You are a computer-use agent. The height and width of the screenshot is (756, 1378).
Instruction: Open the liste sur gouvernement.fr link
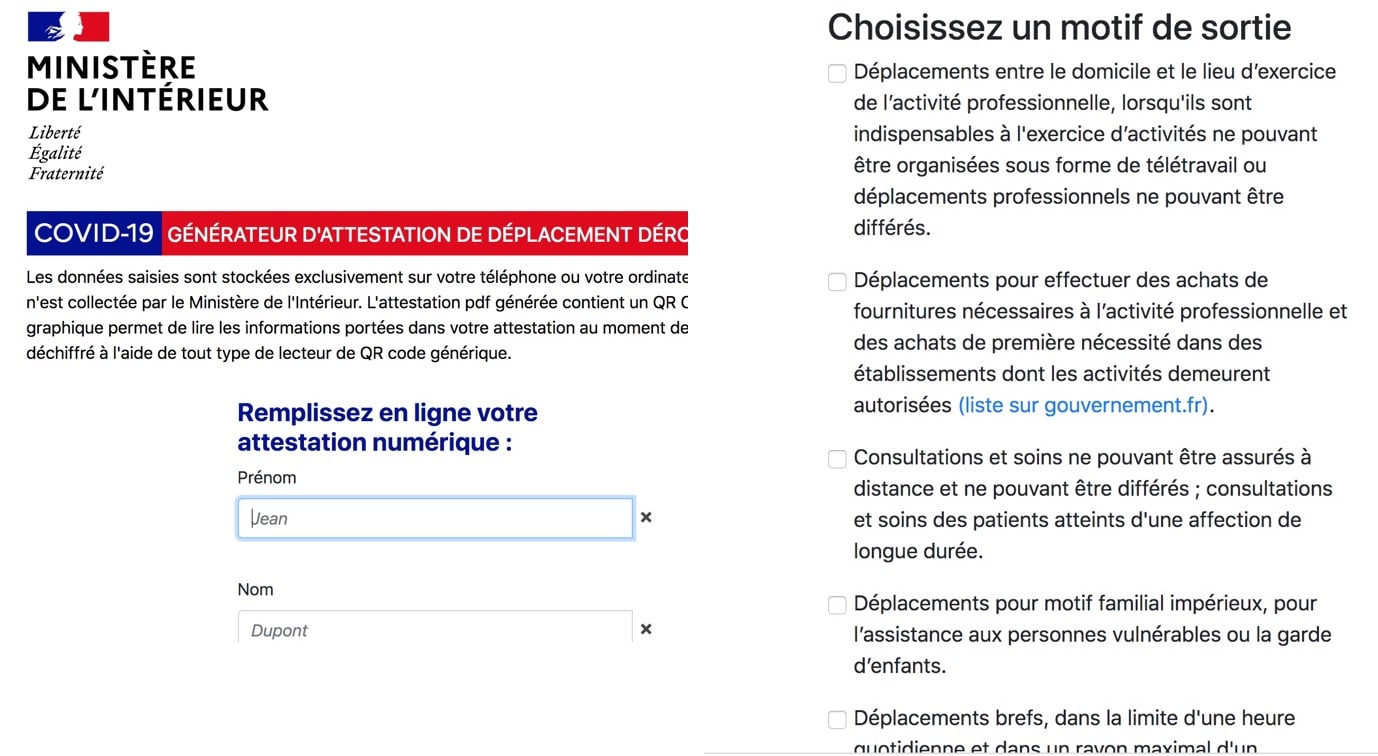pyautogui.click(x=1083, y=405)
